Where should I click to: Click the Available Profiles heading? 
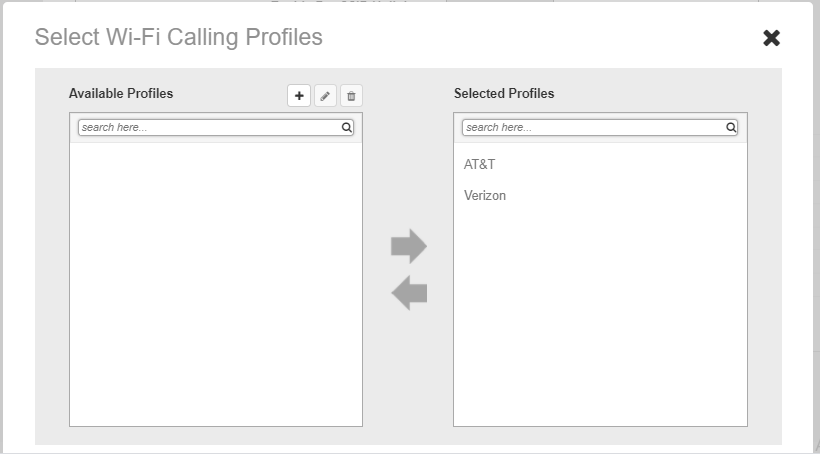(x=121, y=94)
